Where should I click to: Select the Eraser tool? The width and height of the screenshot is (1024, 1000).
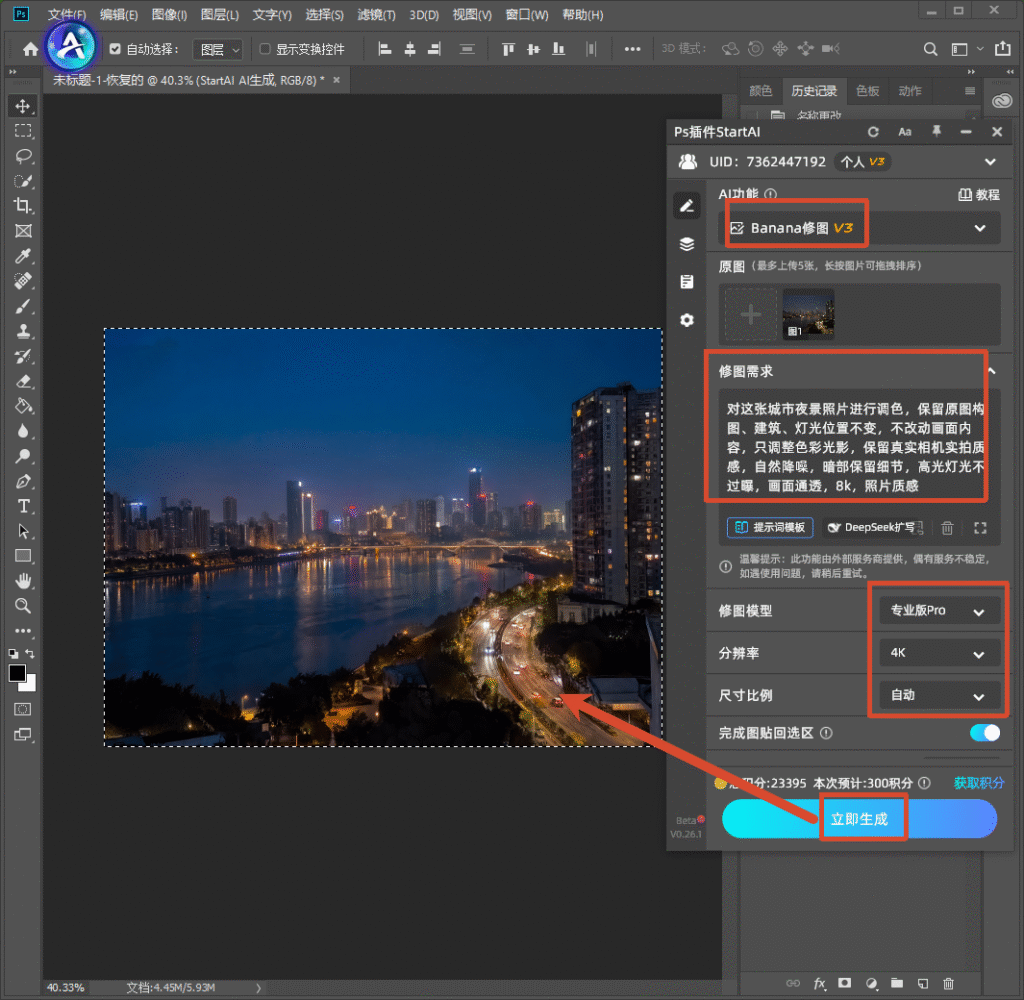pos(23,381)
